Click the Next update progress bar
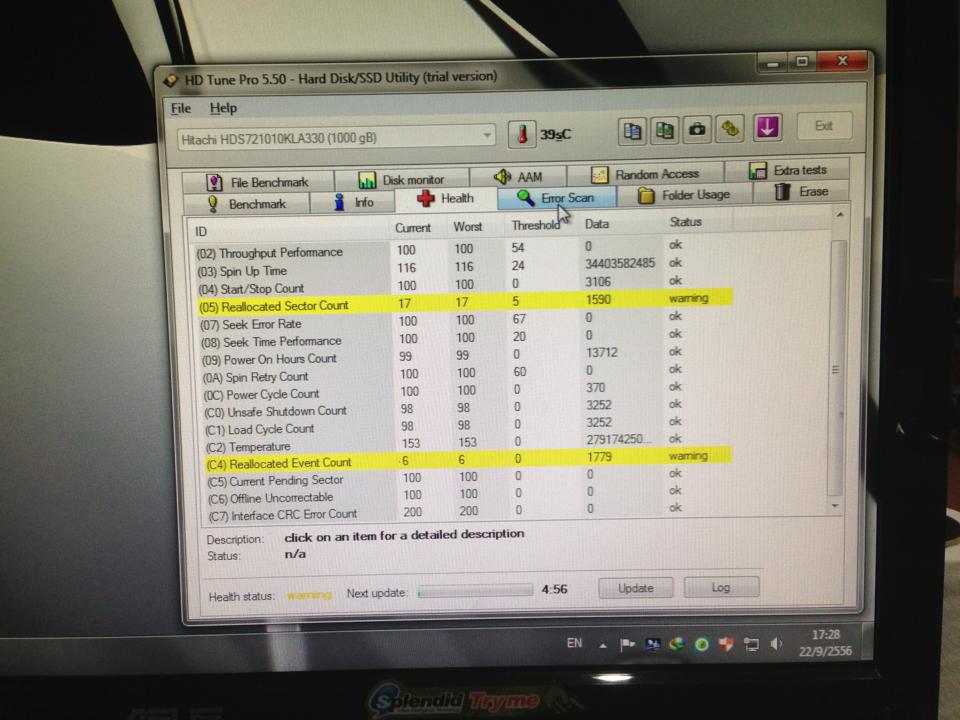 click(474, 591)
